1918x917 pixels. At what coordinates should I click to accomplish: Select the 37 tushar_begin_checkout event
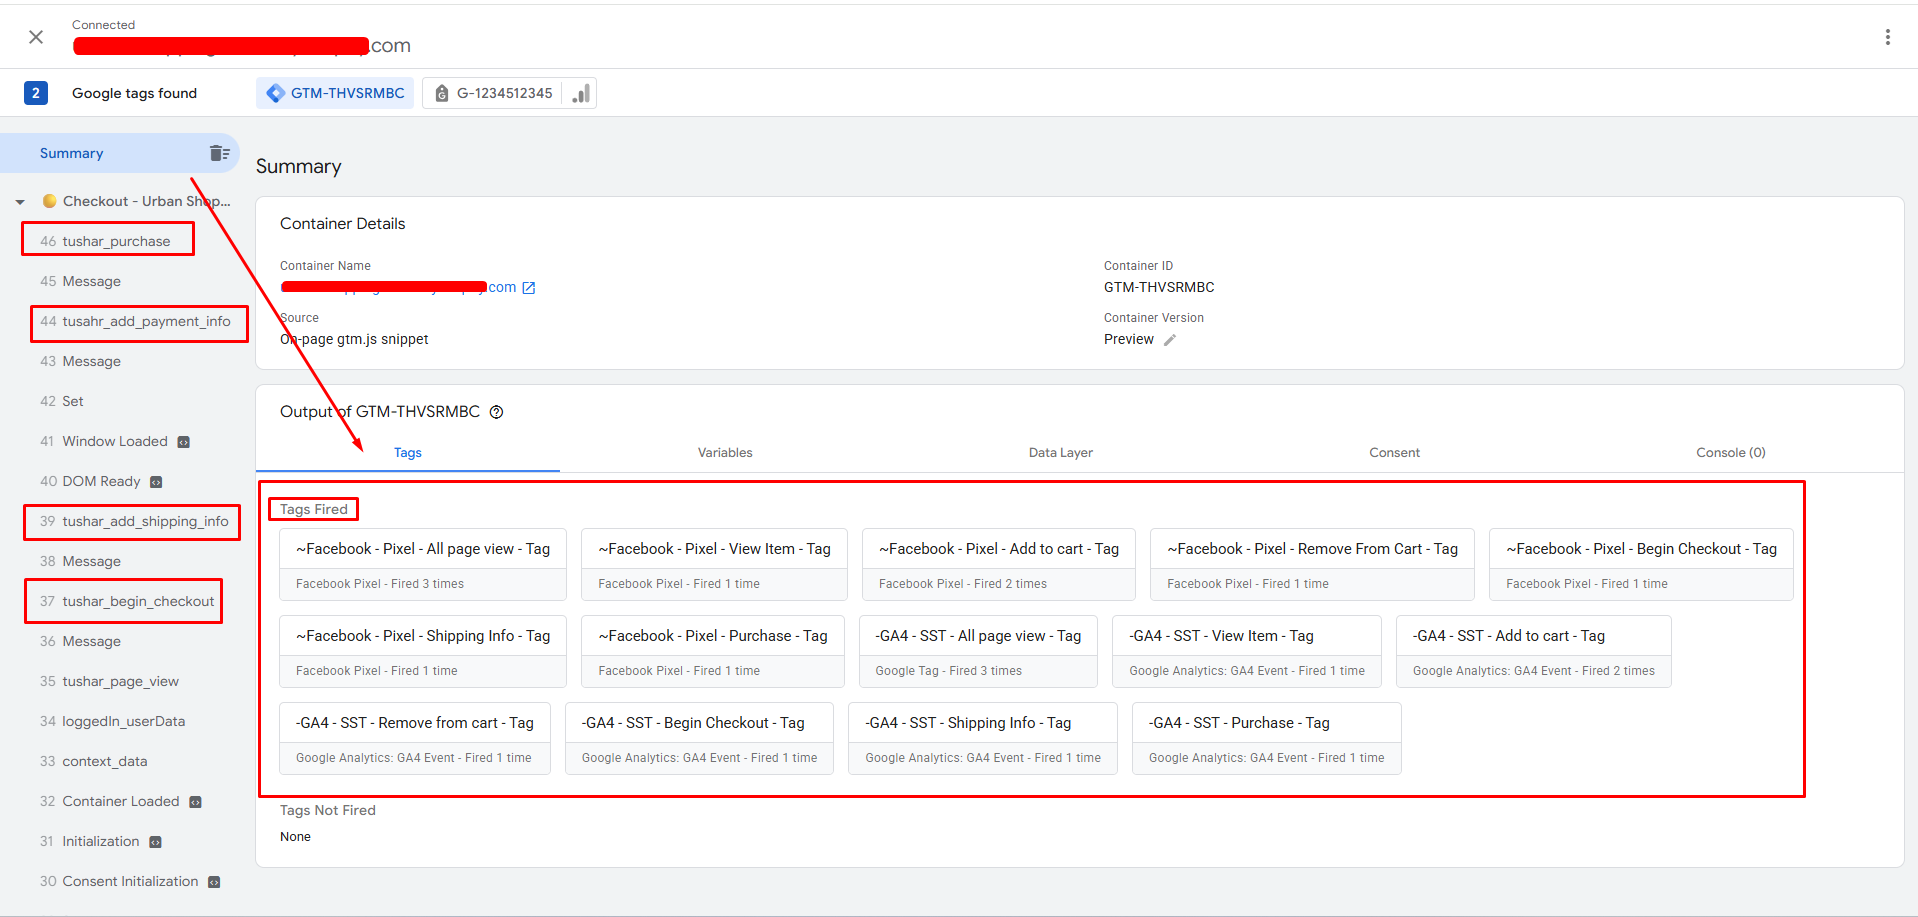point(138,601)
